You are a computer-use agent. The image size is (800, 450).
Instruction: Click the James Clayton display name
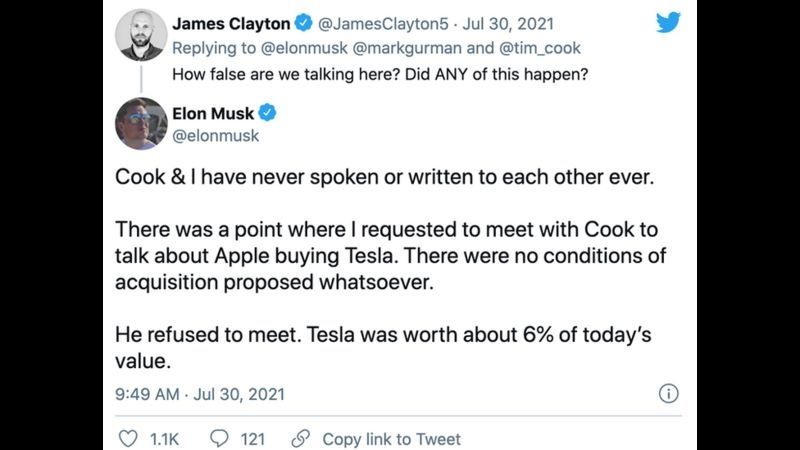tap(231, 23)
